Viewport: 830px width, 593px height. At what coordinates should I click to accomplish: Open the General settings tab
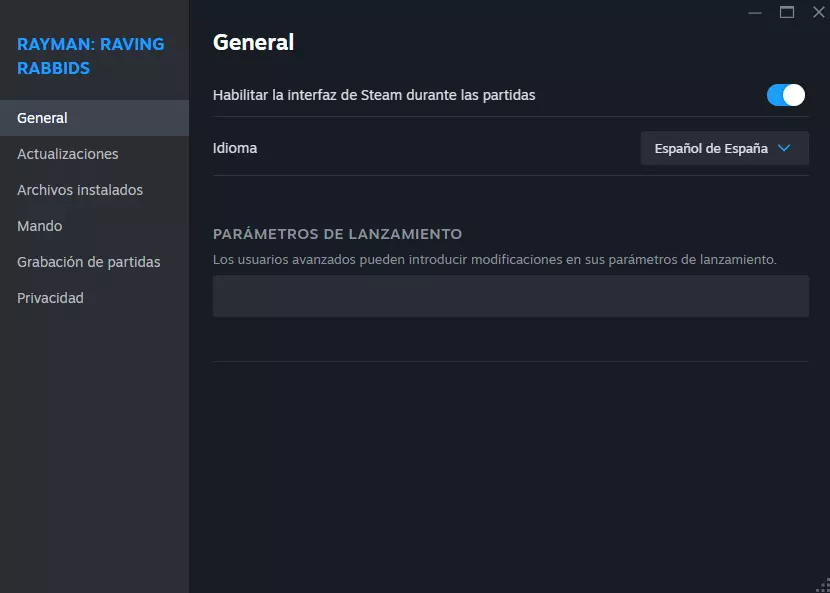coord(94,118)
